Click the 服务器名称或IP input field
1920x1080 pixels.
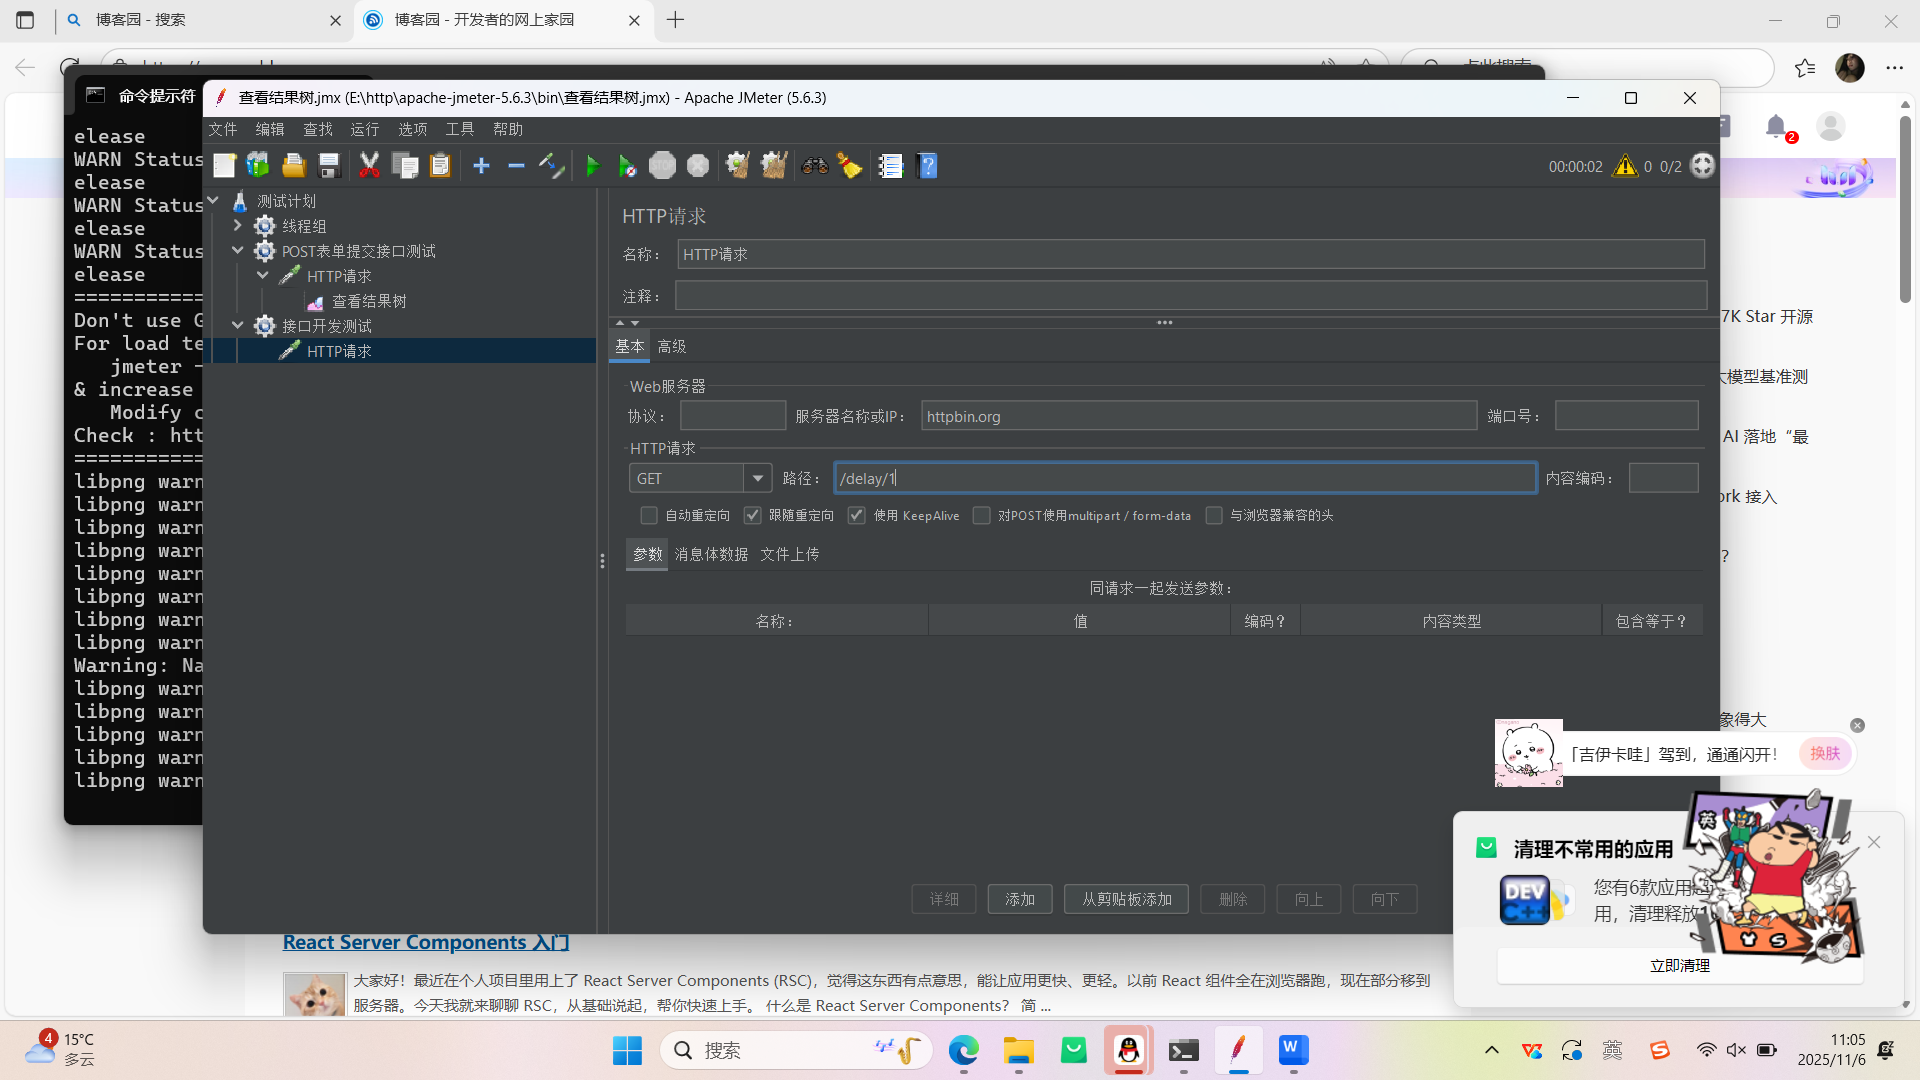pyautogui.click(x=1198, y=417)
